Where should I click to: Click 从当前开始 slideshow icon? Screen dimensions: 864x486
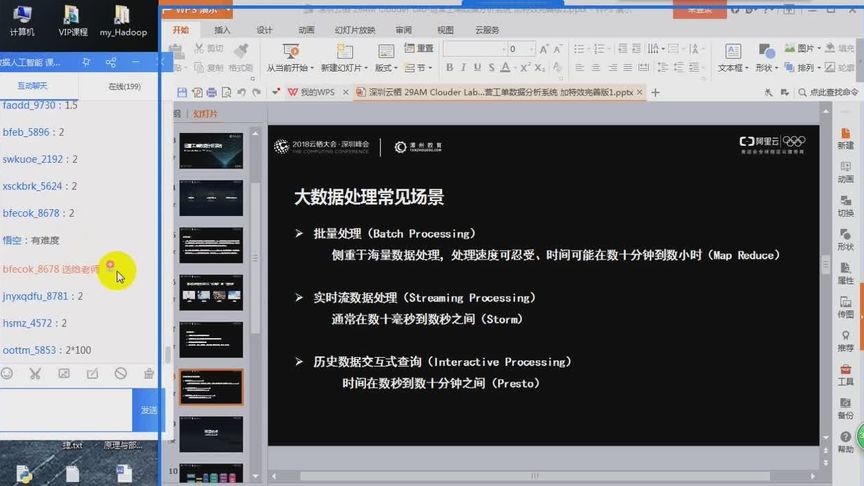coord(290,58)
